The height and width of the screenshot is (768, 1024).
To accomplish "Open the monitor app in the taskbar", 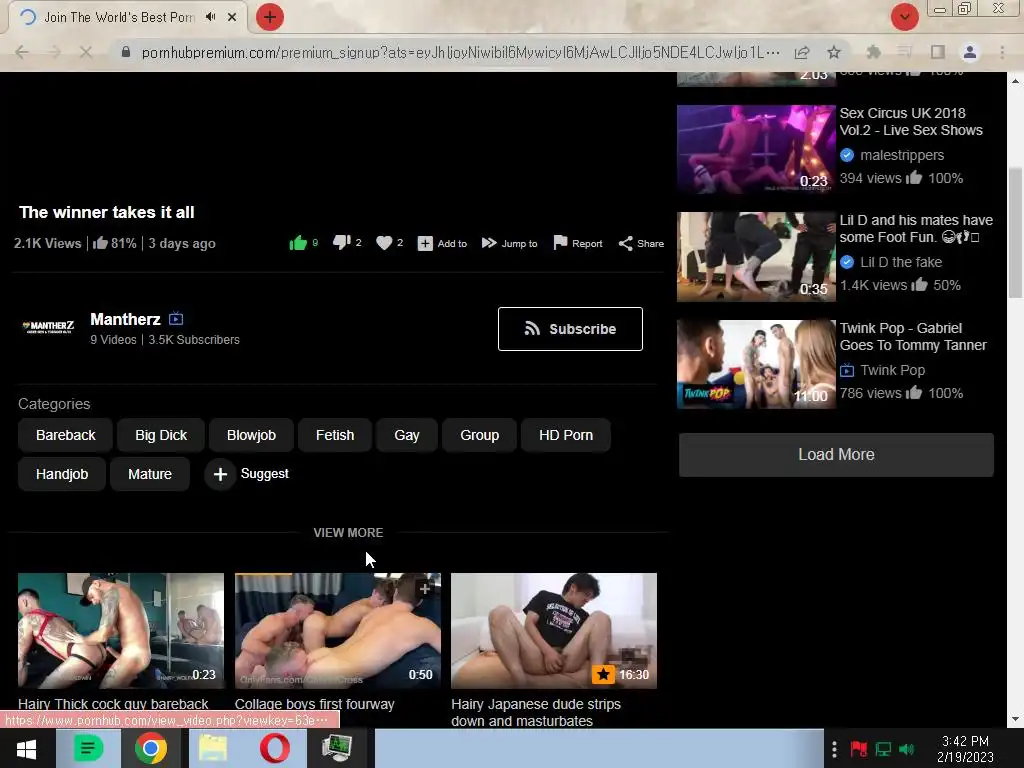I will [x=337, y=748].
